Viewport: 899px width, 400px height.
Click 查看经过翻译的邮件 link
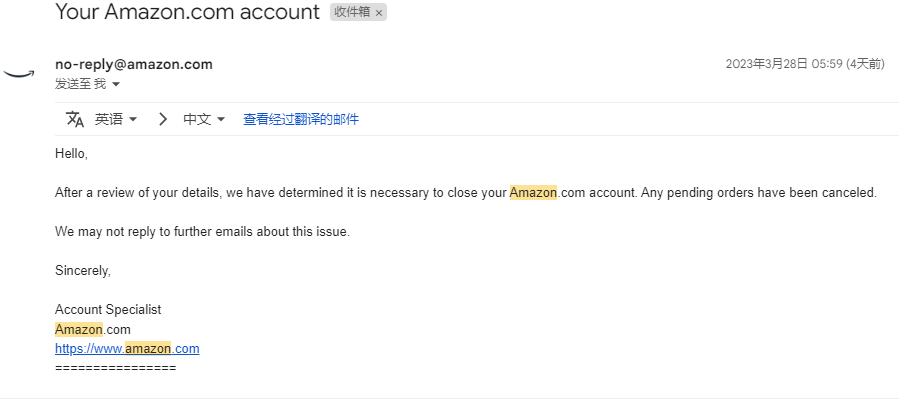click(301, 119)
